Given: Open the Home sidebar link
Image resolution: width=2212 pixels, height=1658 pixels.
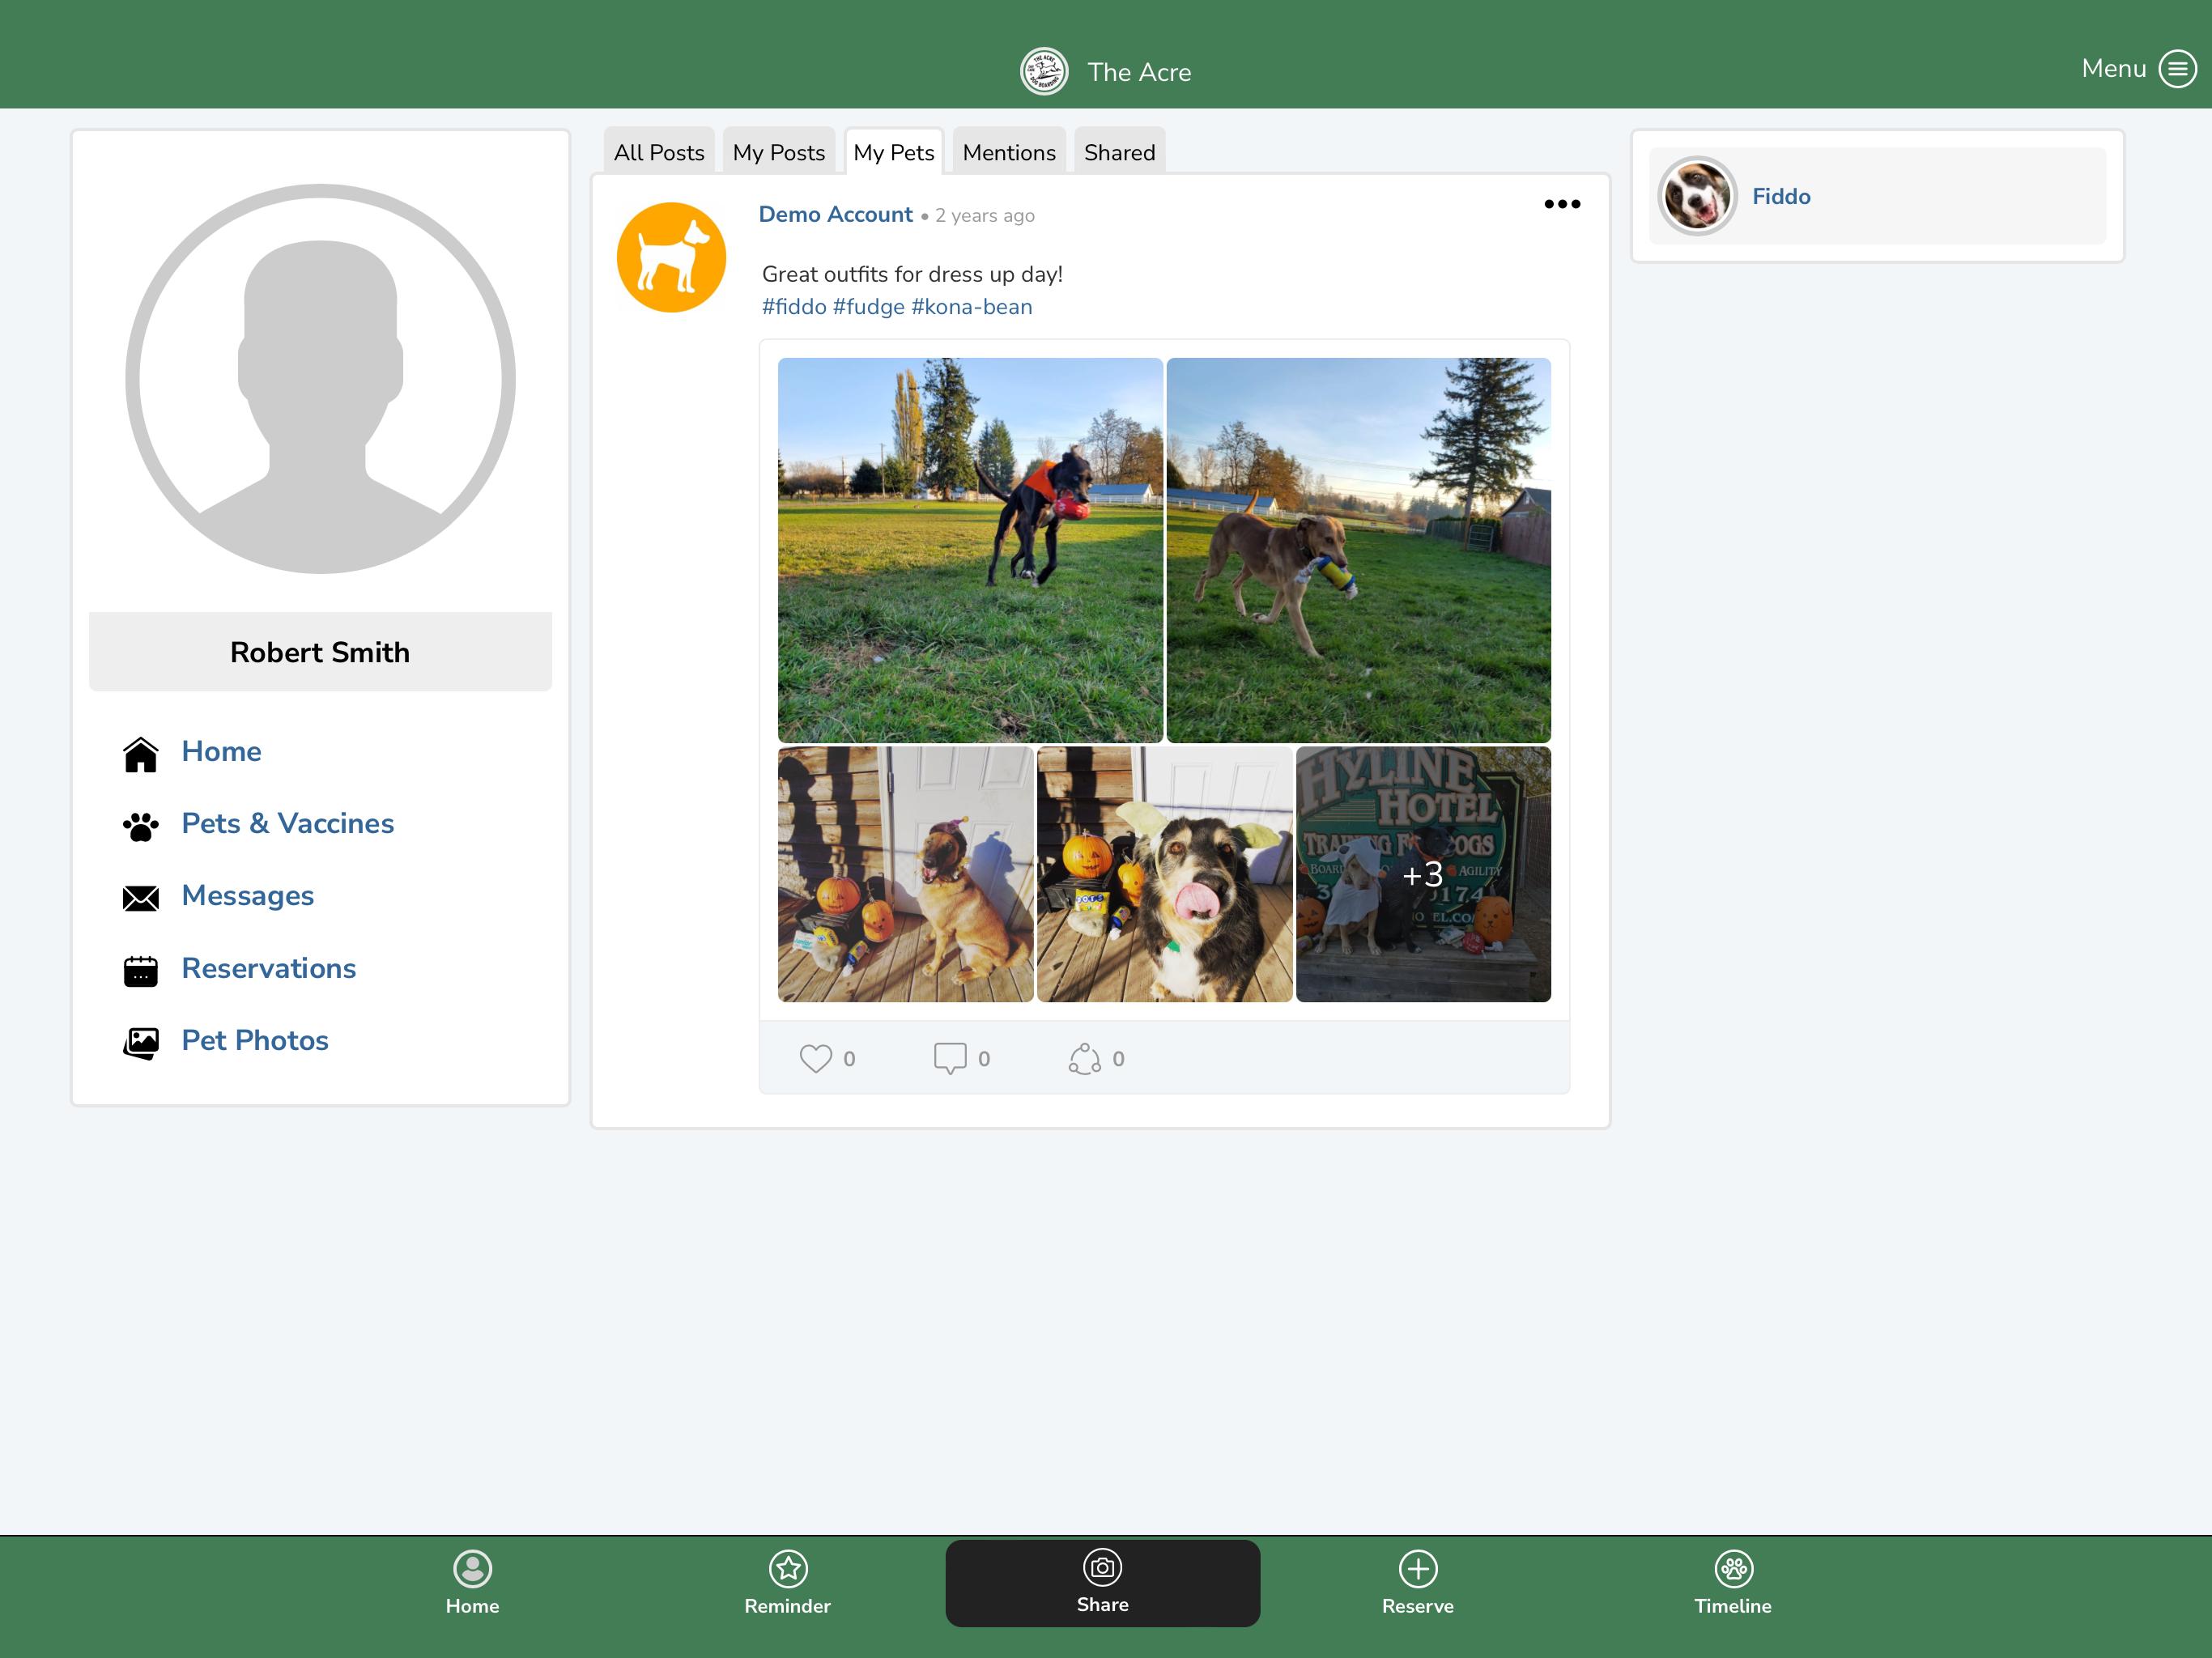Looking at the screenshot, I should 221,751.
